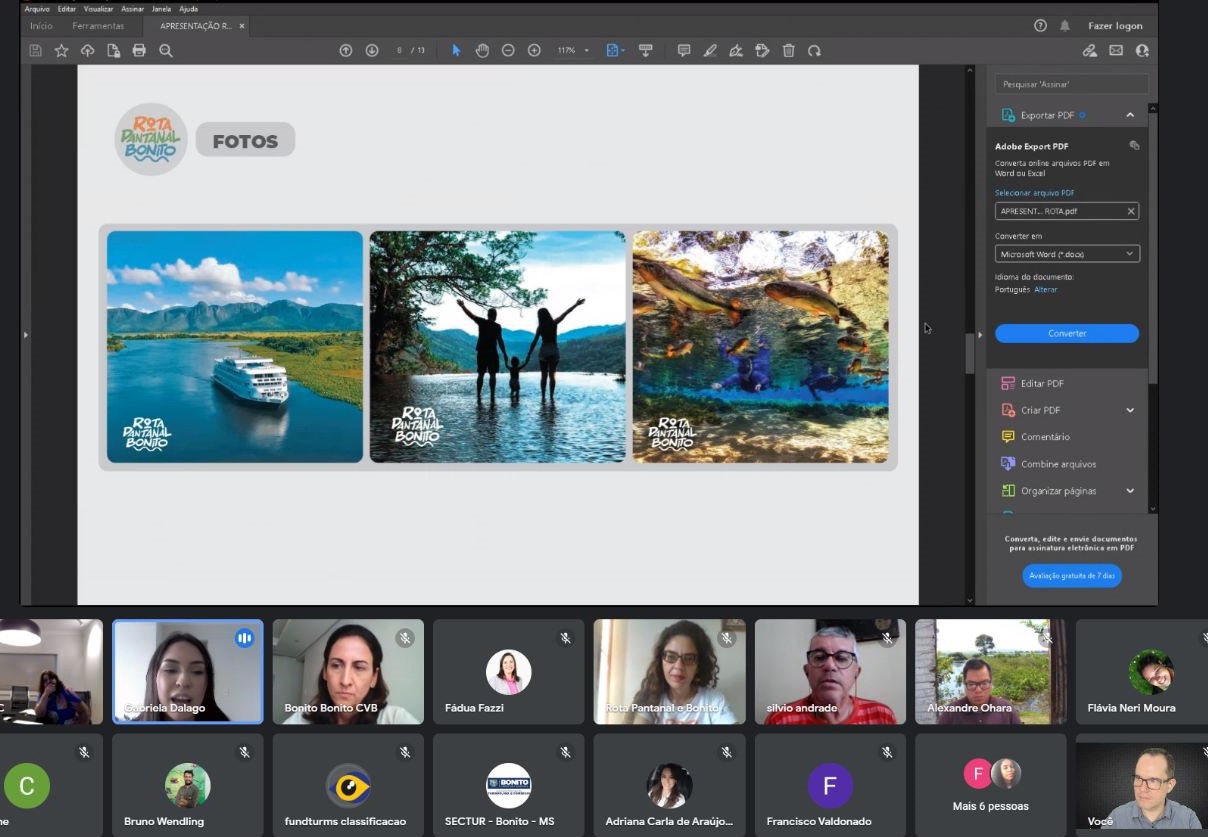
Task: Open the Help question mark
Action: point(1040,26)
